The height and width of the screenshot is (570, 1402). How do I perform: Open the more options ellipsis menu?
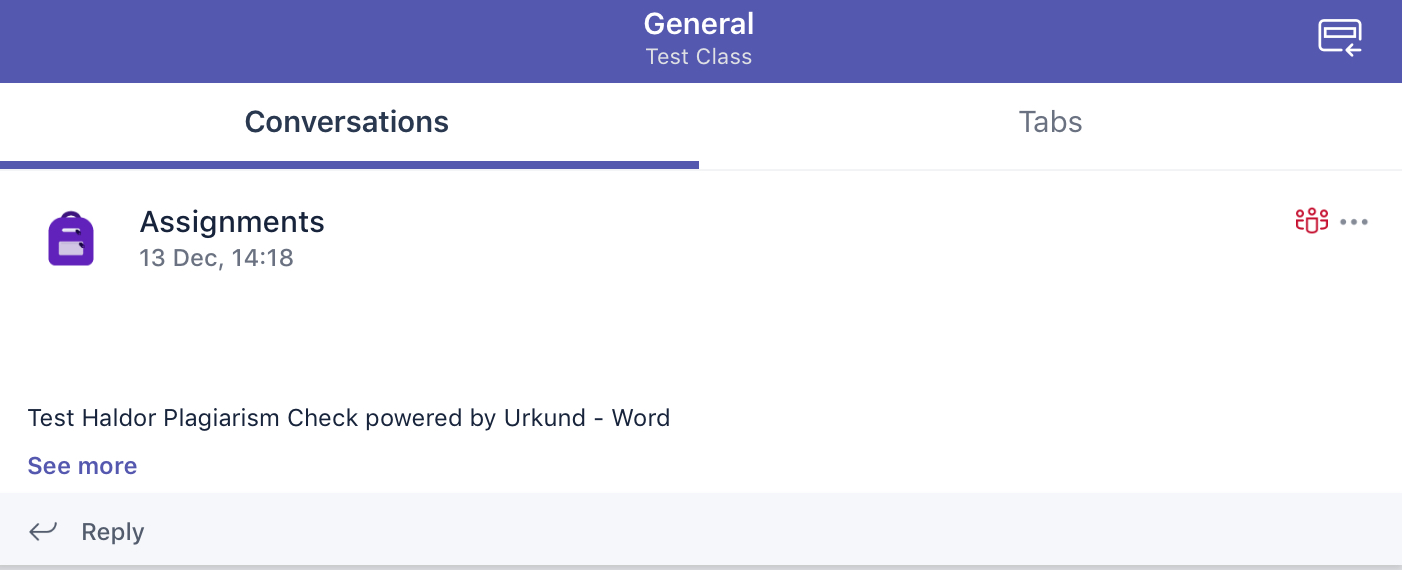click(x=1354, y=222)
